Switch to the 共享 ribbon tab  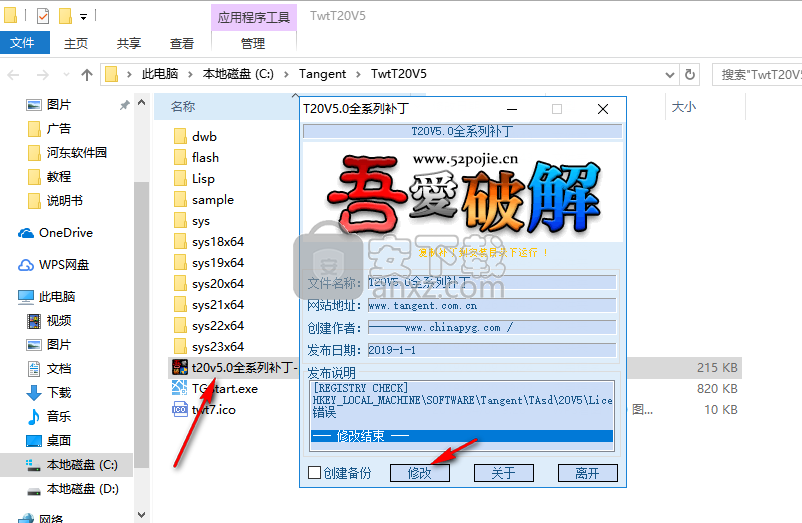pyautogui.click(x=129, y=43)
